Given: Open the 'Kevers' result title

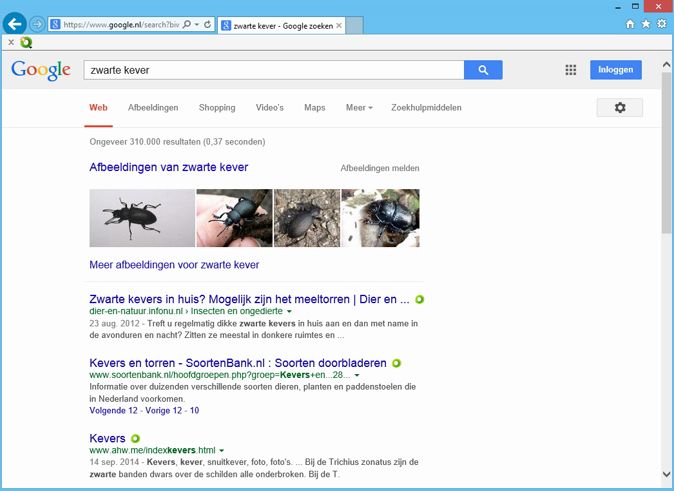Looking at the screenshot, I should pos(107,439).
